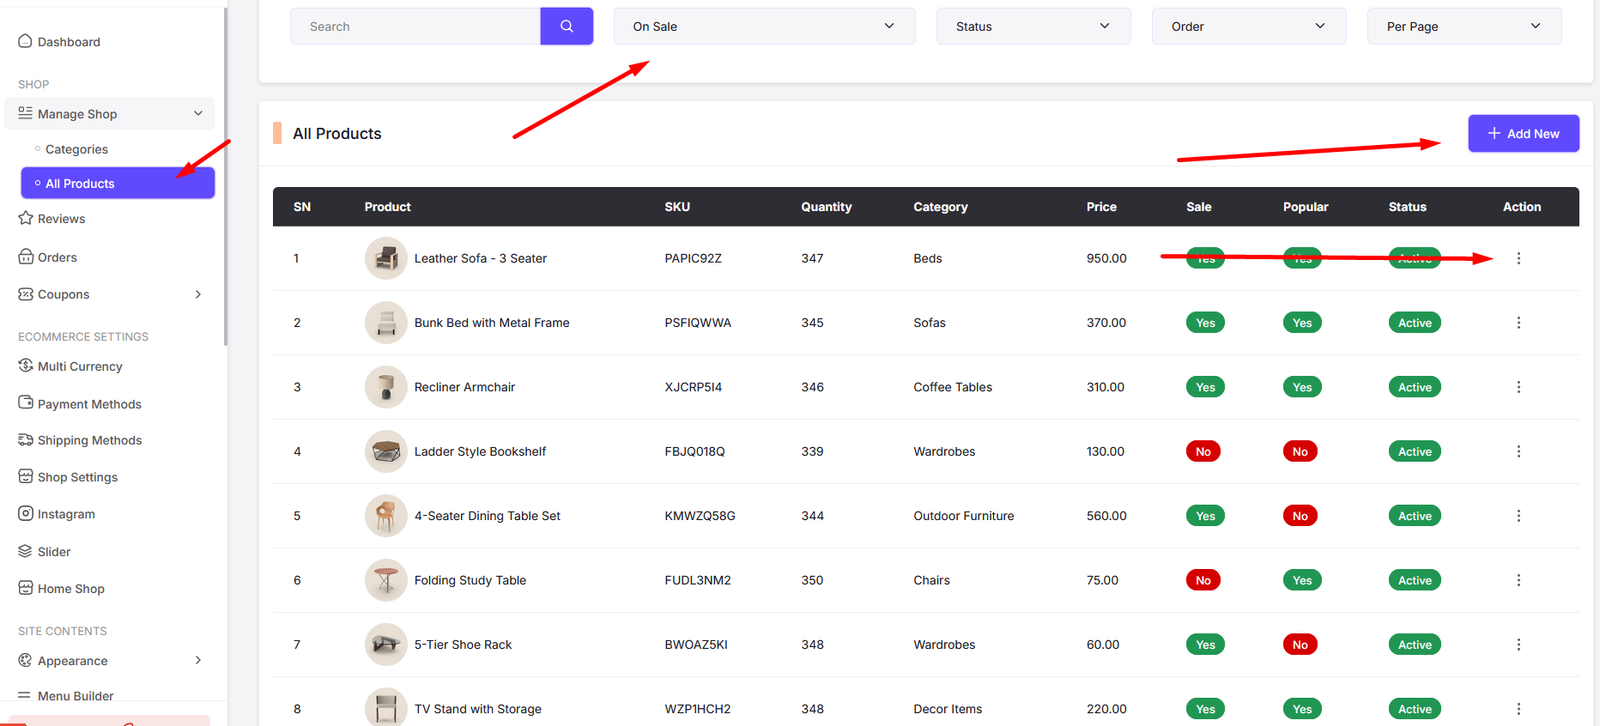Open the 5-Tier Shoe Rack product name
Screen dimensions: 1600x726
(463, 645)
